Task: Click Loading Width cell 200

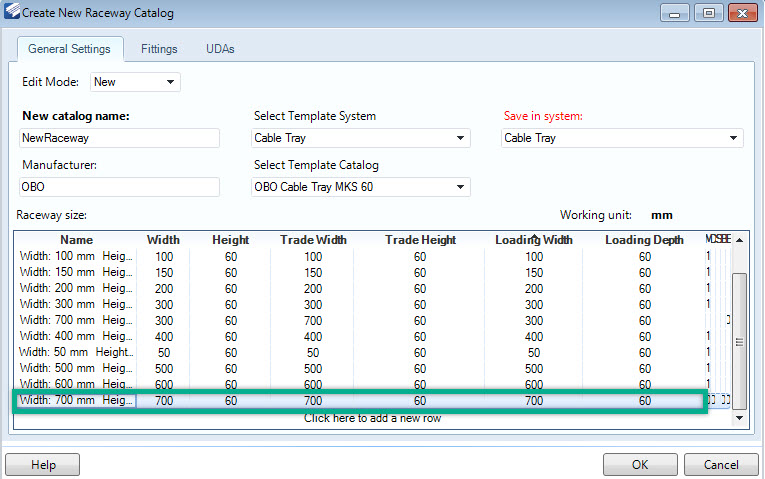Action: pos(534,289)
